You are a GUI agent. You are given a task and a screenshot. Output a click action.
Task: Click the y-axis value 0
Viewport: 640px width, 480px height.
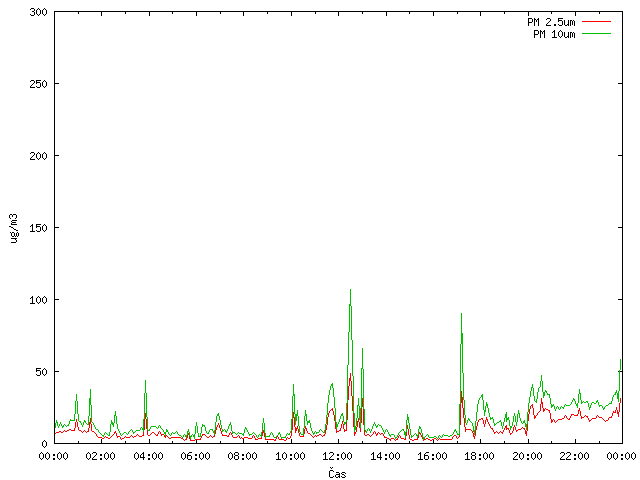pyautogui.click(x=44, y=444)
